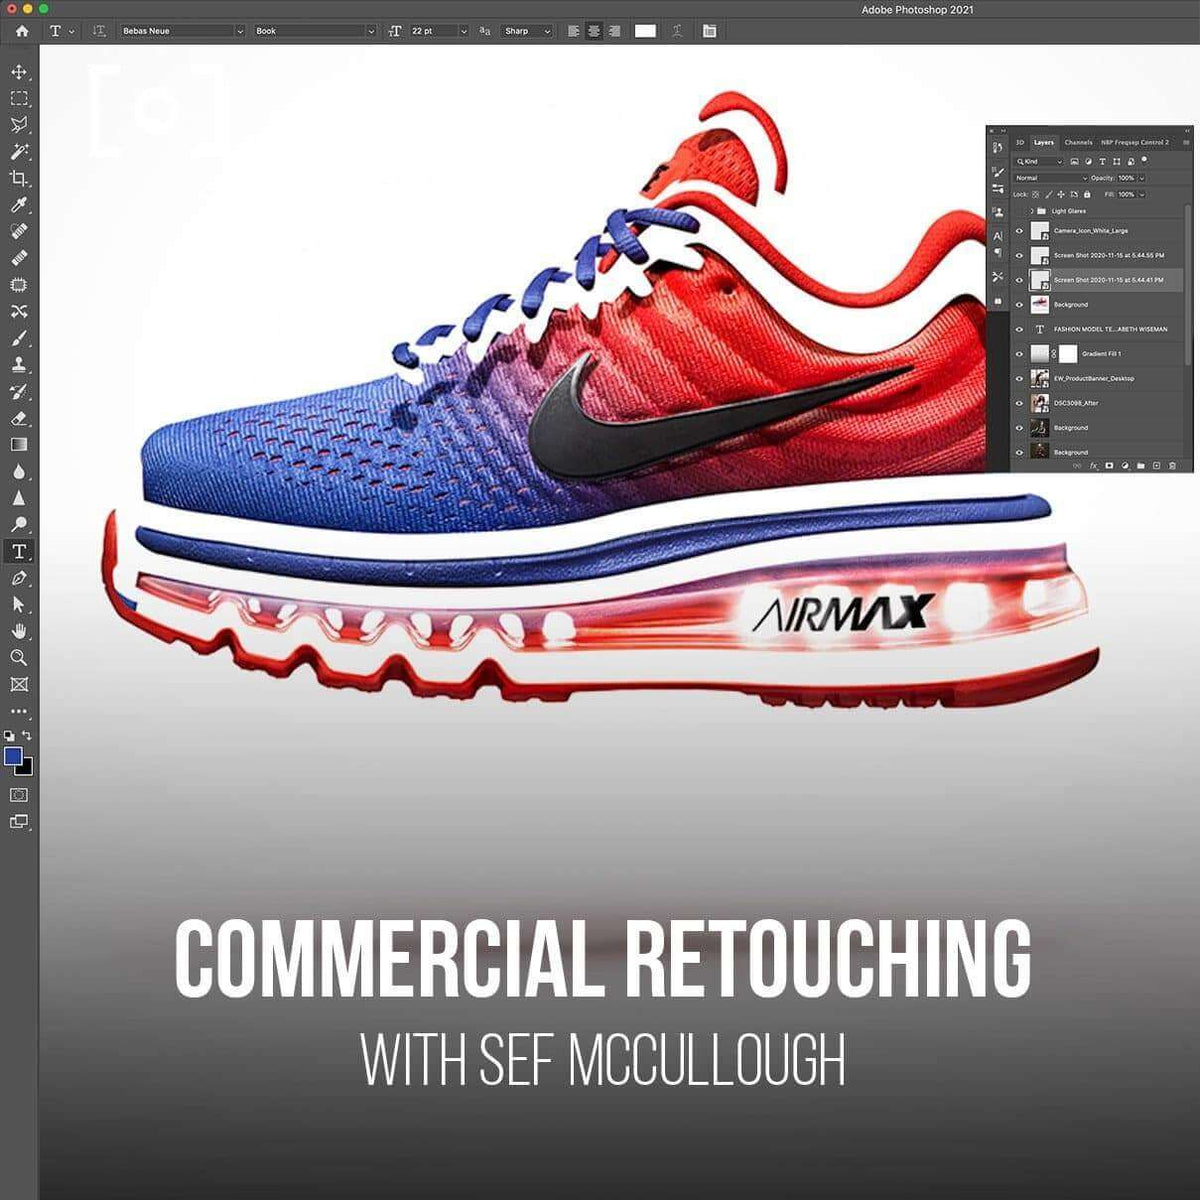Click the white foreground color swatch

pos(643,31)
